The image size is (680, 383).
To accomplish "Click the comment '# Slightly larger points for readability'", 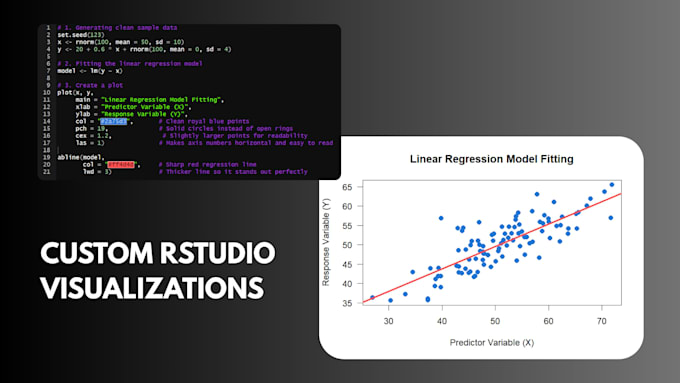I will click(235, 136).
